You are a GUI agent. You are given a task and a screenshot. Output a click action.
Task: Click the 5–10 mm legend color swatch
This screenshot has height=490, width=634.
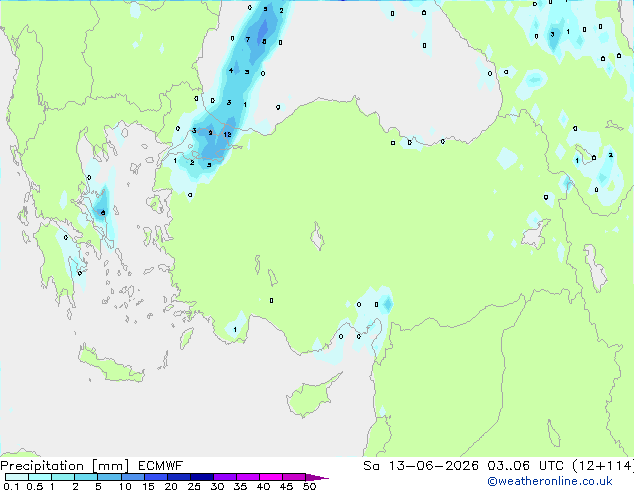coord(109,477)
